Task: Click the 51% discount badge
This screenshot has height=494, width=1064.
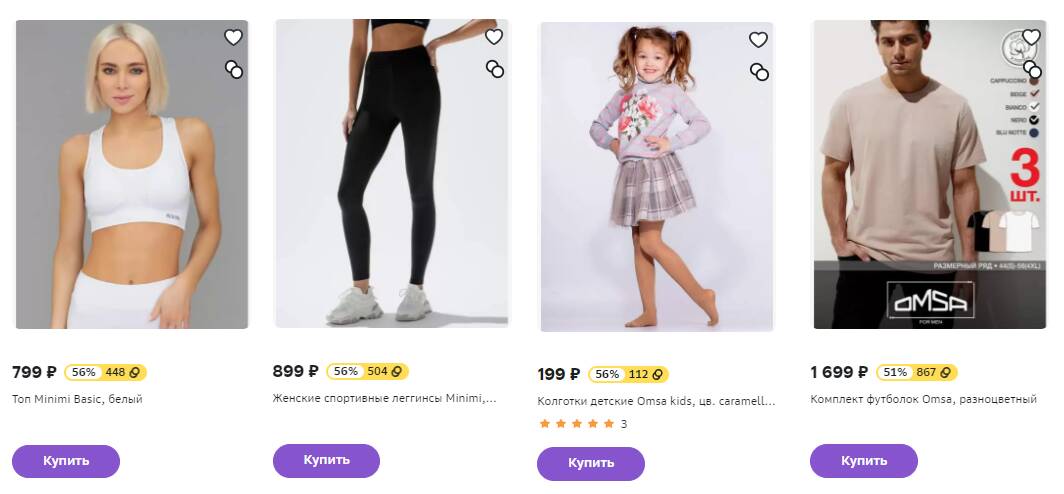Action: point(895,372)
